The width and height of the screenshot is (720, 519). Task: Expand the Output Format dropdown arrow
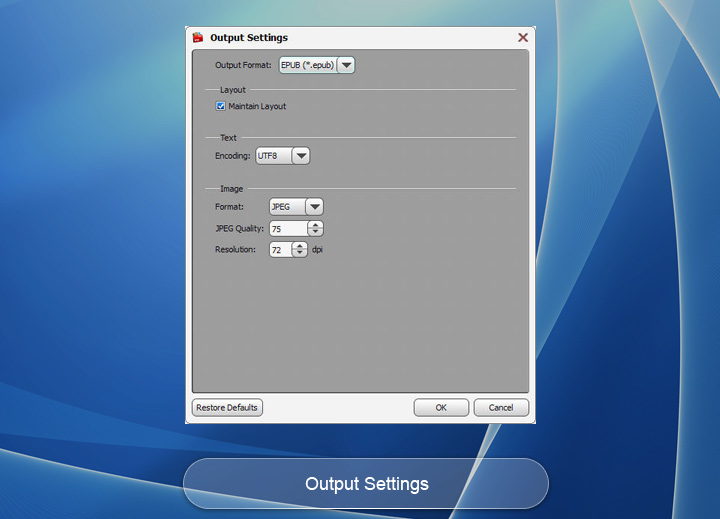click(346, 65)
